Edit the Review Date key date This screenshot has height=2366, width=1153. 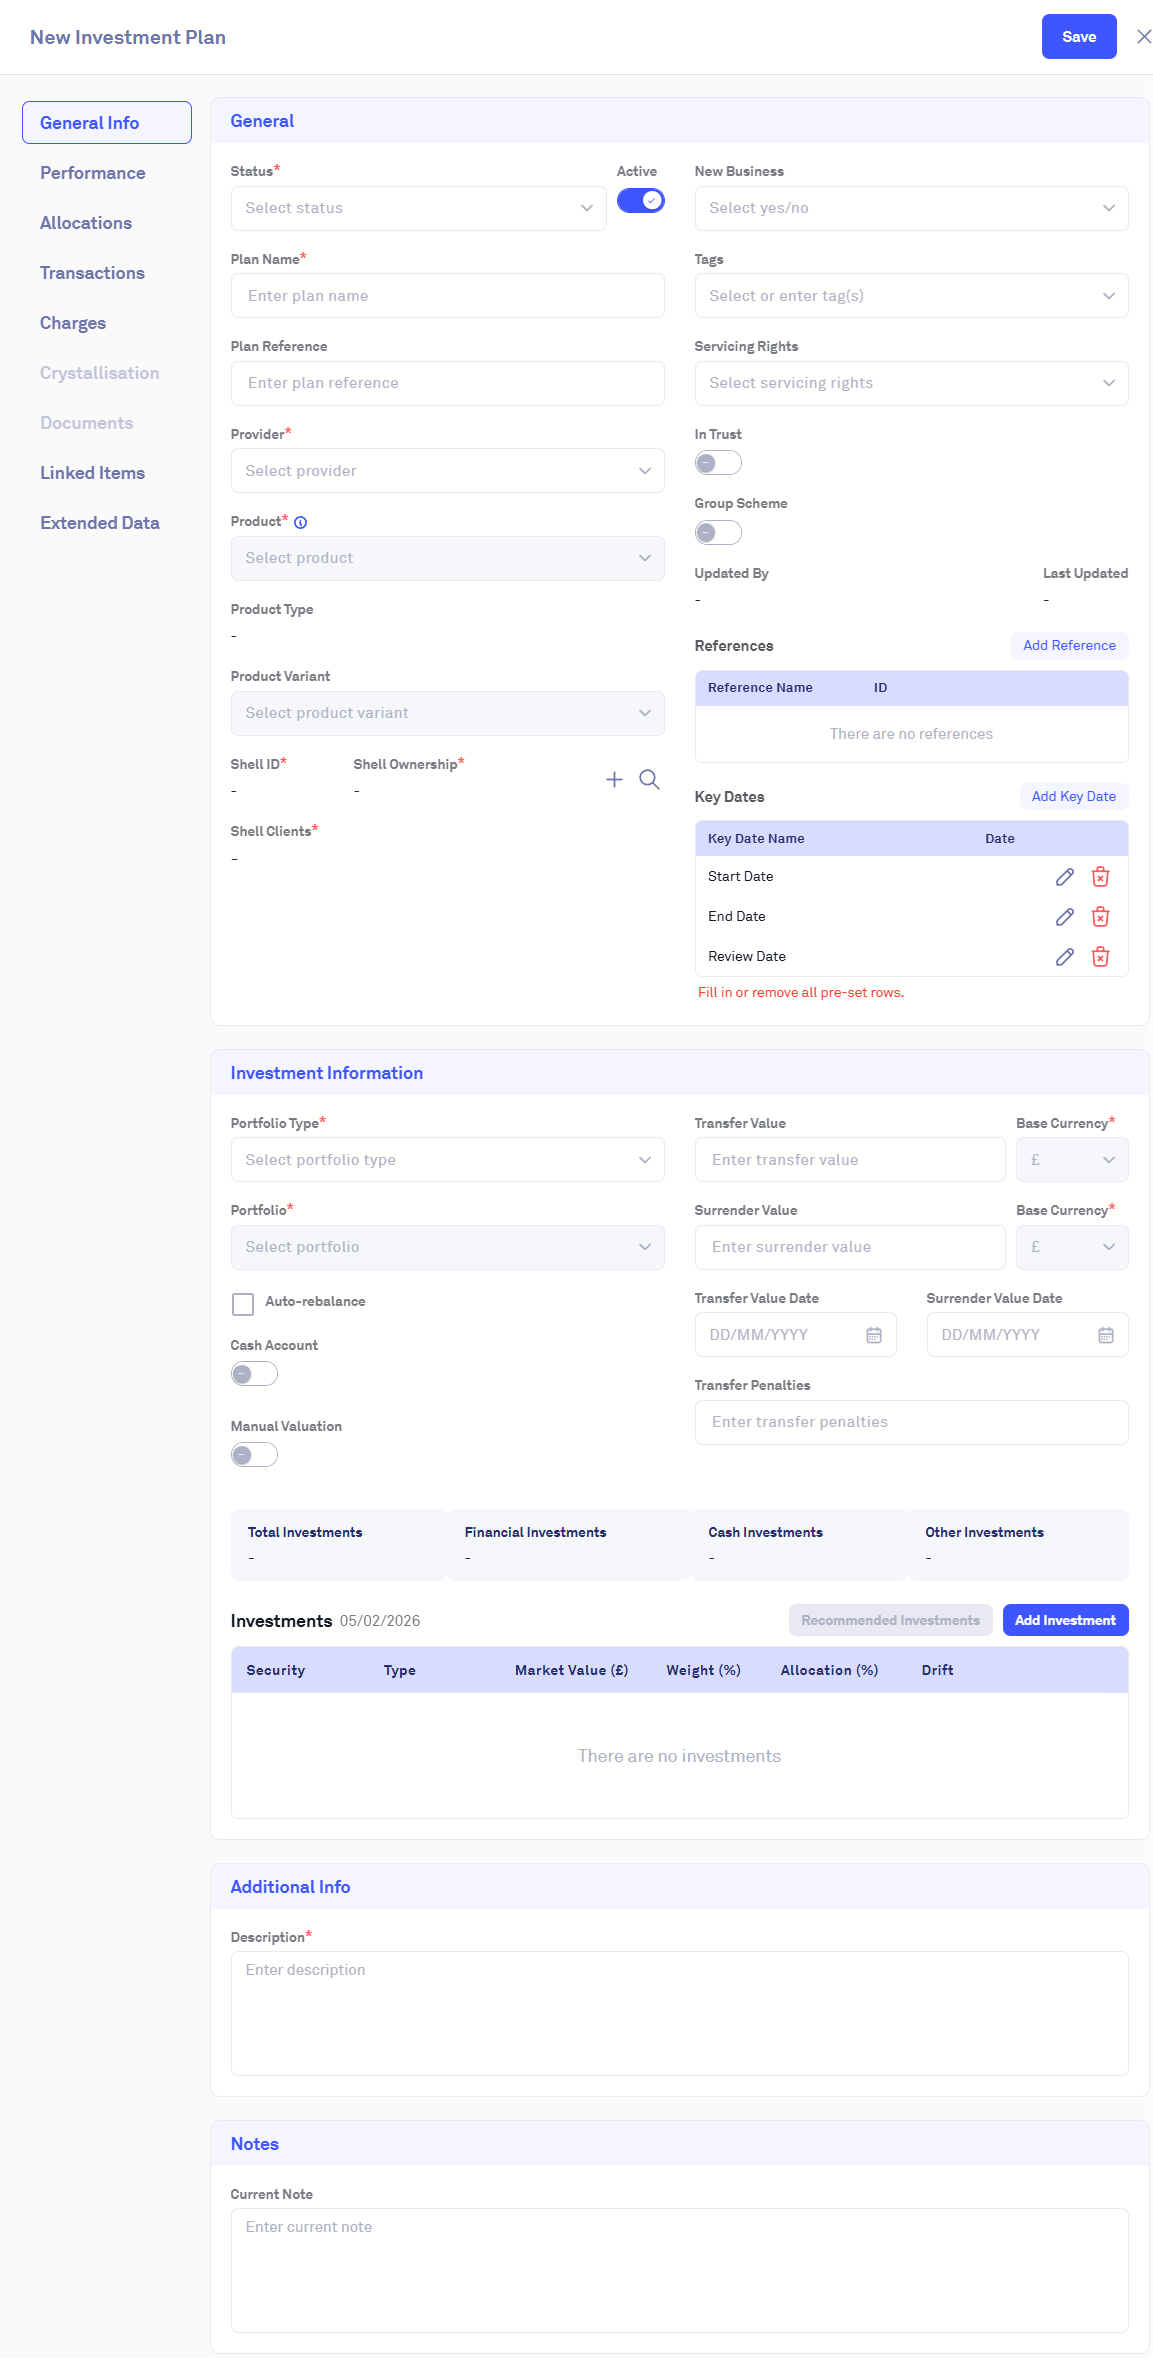tap(1064, 957)
